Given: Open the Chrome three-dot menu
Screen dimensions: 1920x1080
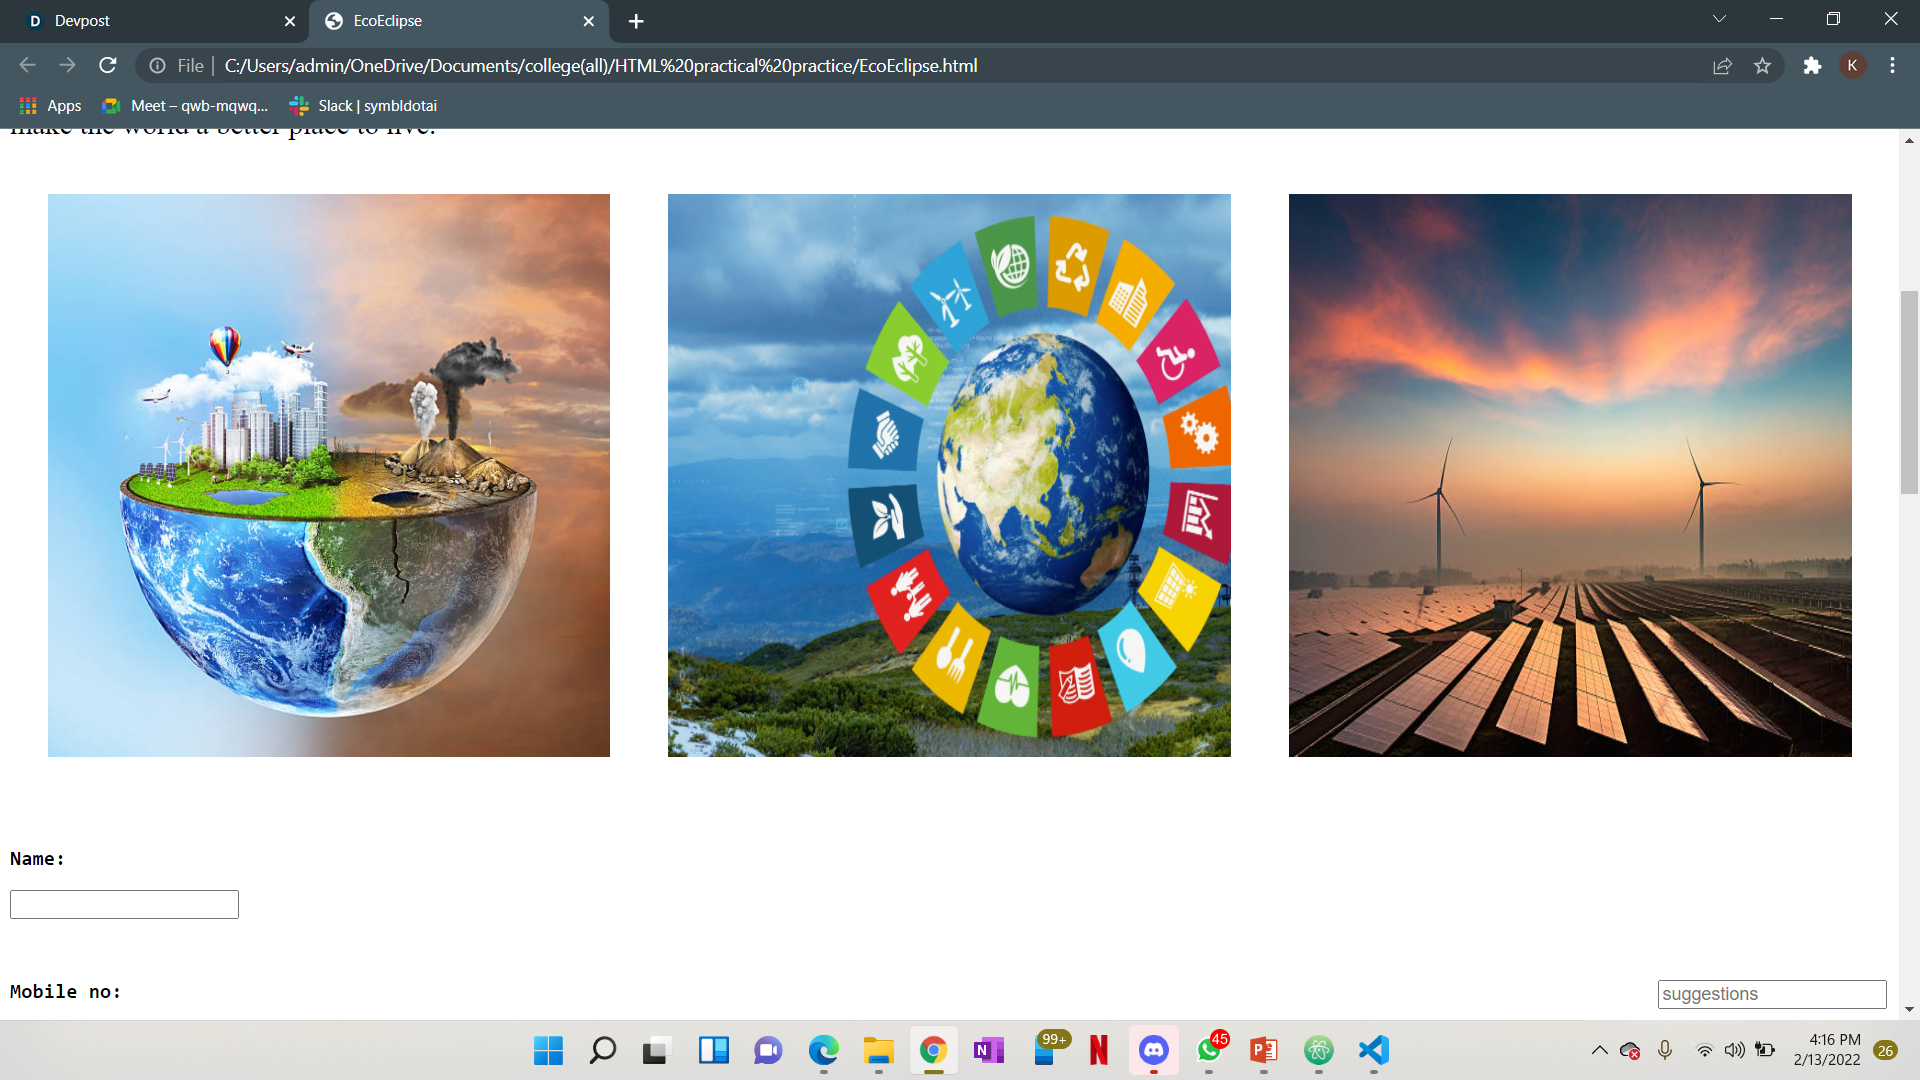Looking at the screenshot, I should tap(1892, 65).
